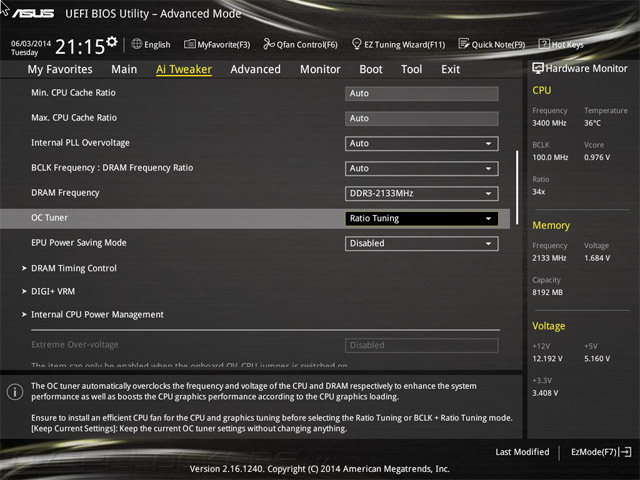The width and height of the screenshot is (640, 480).
Task: Open Internal PLL Overvoltage dropdown
Action: [422, 144]
